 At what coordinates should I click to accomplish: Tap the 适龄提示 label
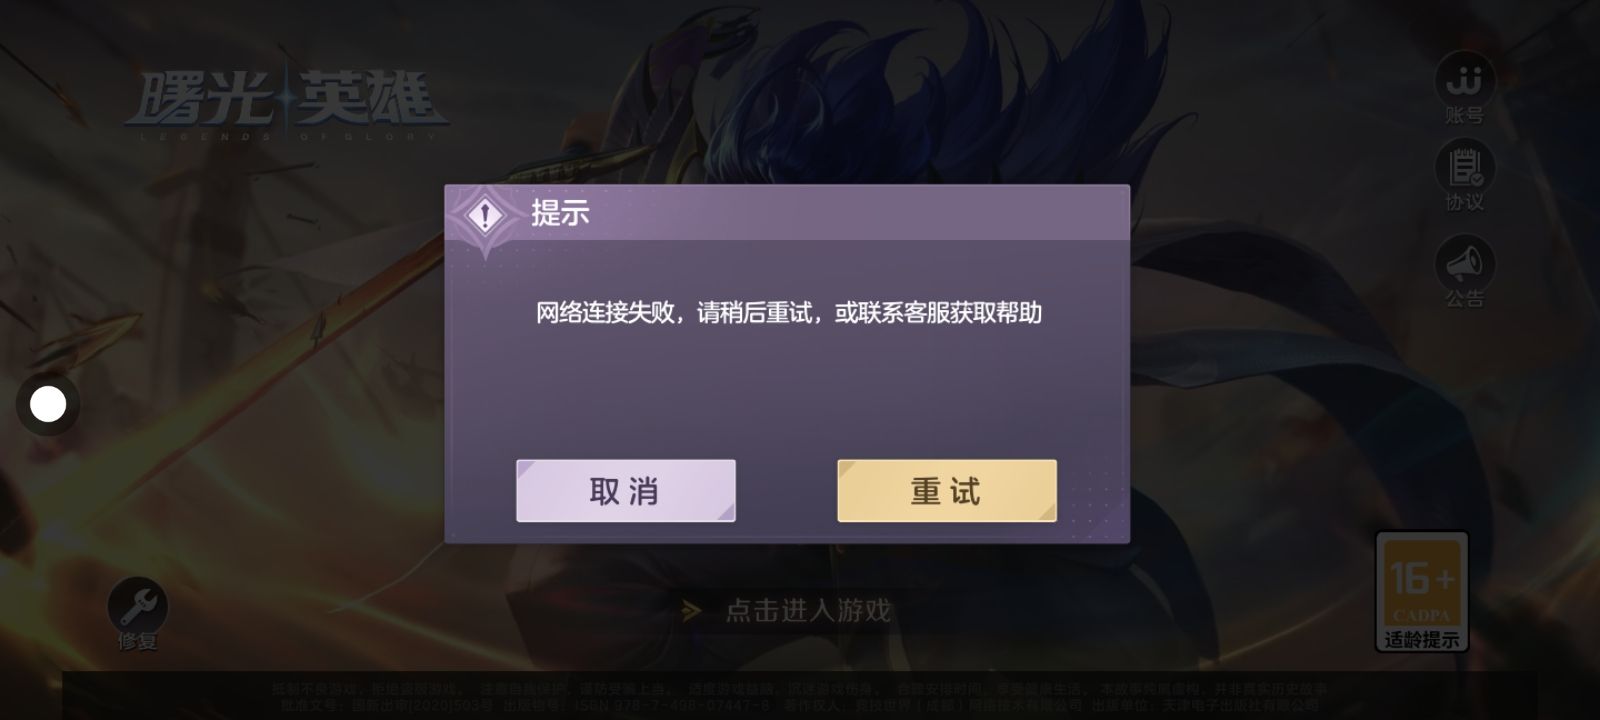[x=1421, y=640]
